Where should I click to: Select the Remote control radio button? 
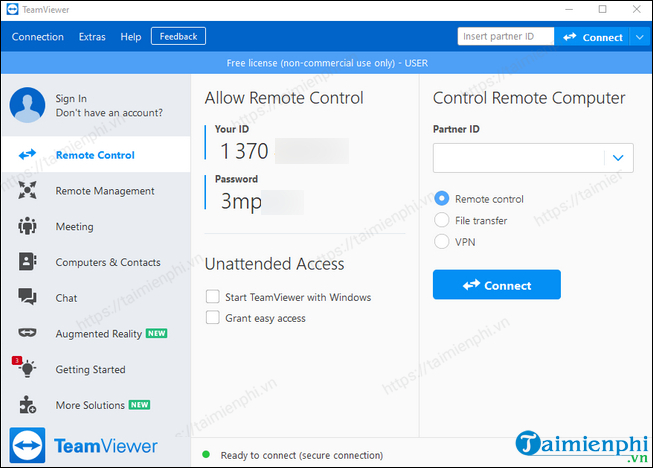tap(442, 199)
